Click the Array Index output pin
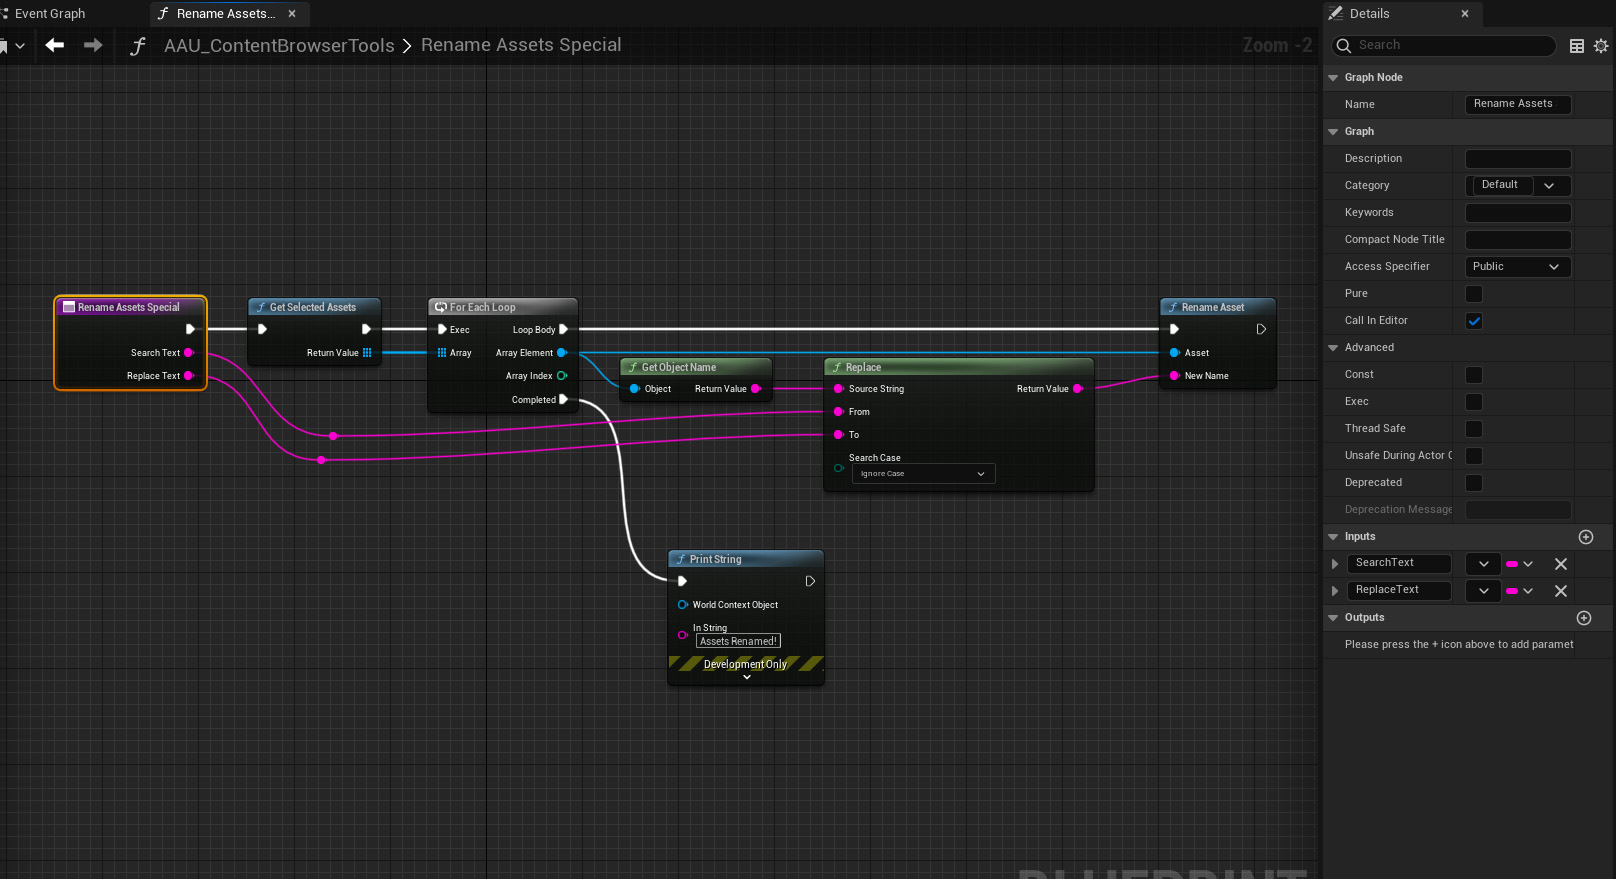Viewport: 1616px width, 879px height. [x=562, y=376]
